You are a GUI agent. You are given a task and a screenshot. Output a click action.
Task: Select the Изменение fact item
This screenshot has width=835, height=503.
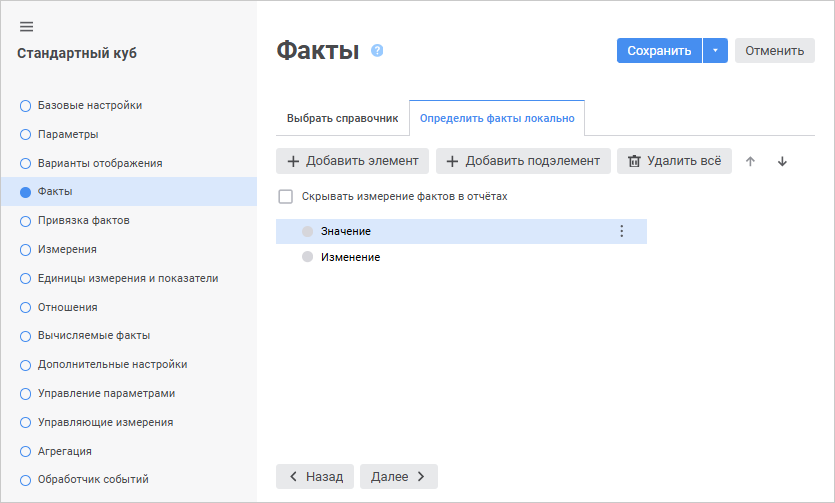click(x=350, y=257)
